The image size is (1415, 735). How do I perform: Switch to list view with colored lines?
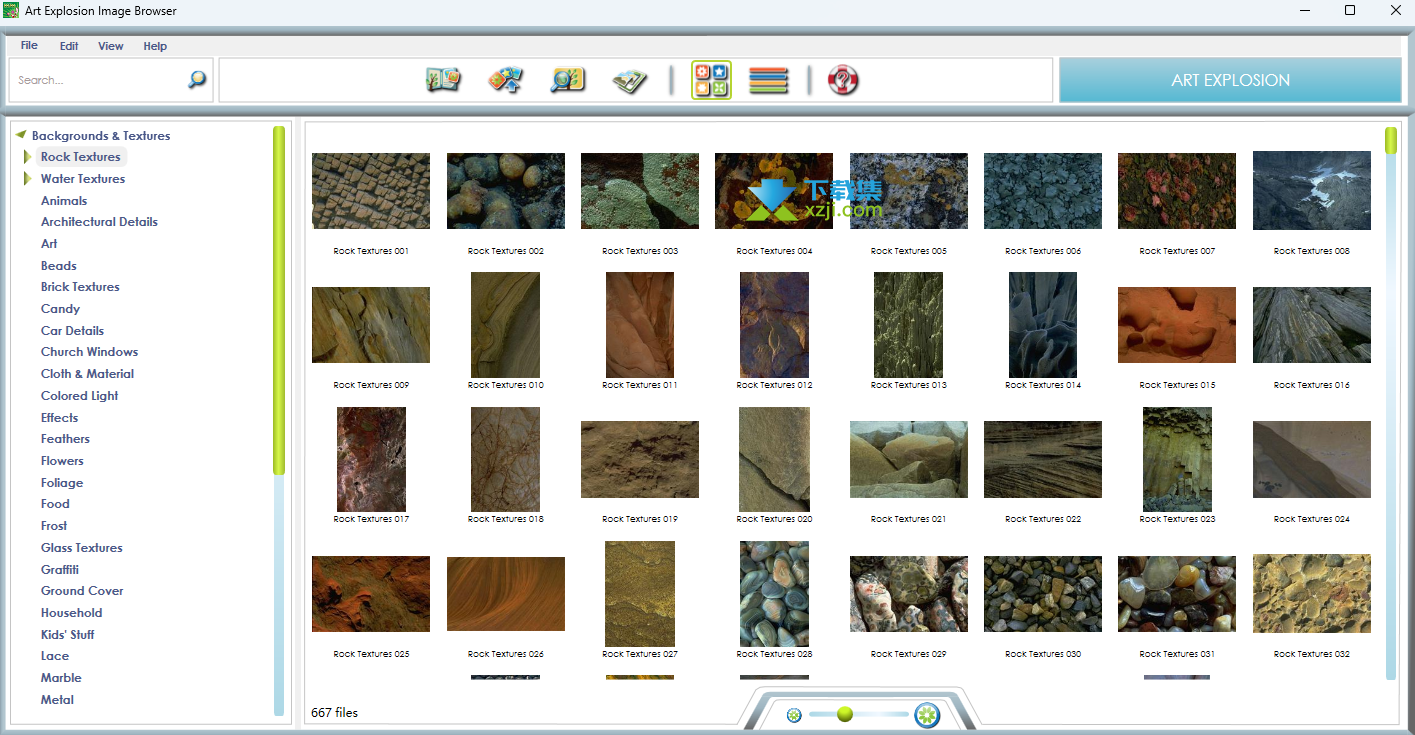768,80
